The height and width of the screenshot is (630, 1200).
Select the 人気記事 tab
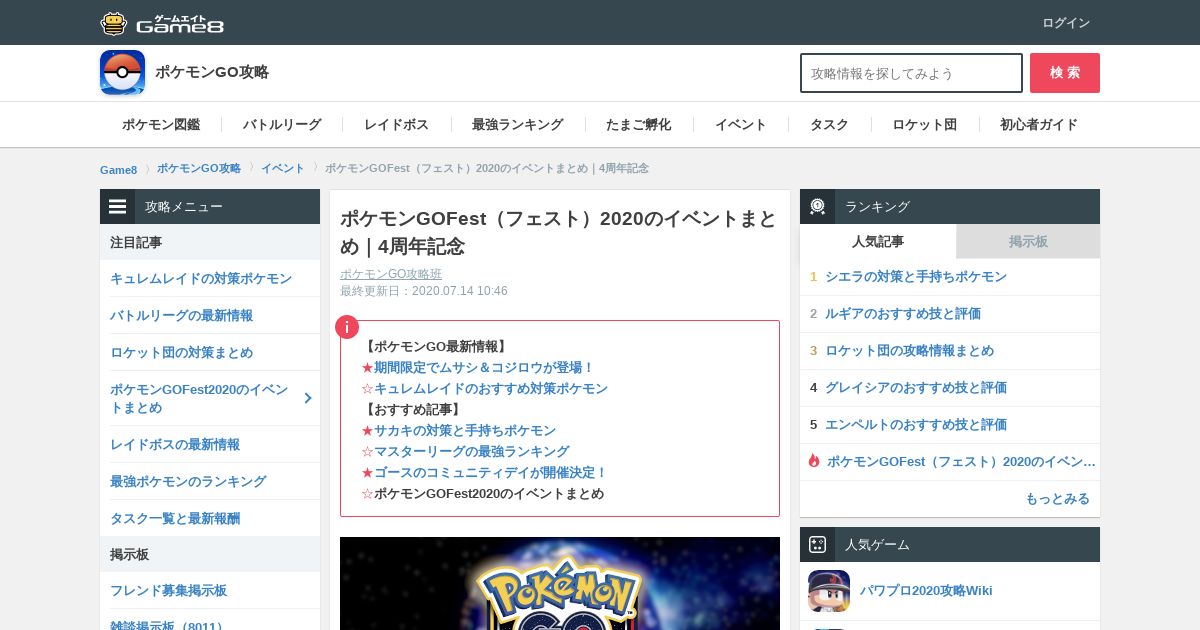[x=878, y=241]
